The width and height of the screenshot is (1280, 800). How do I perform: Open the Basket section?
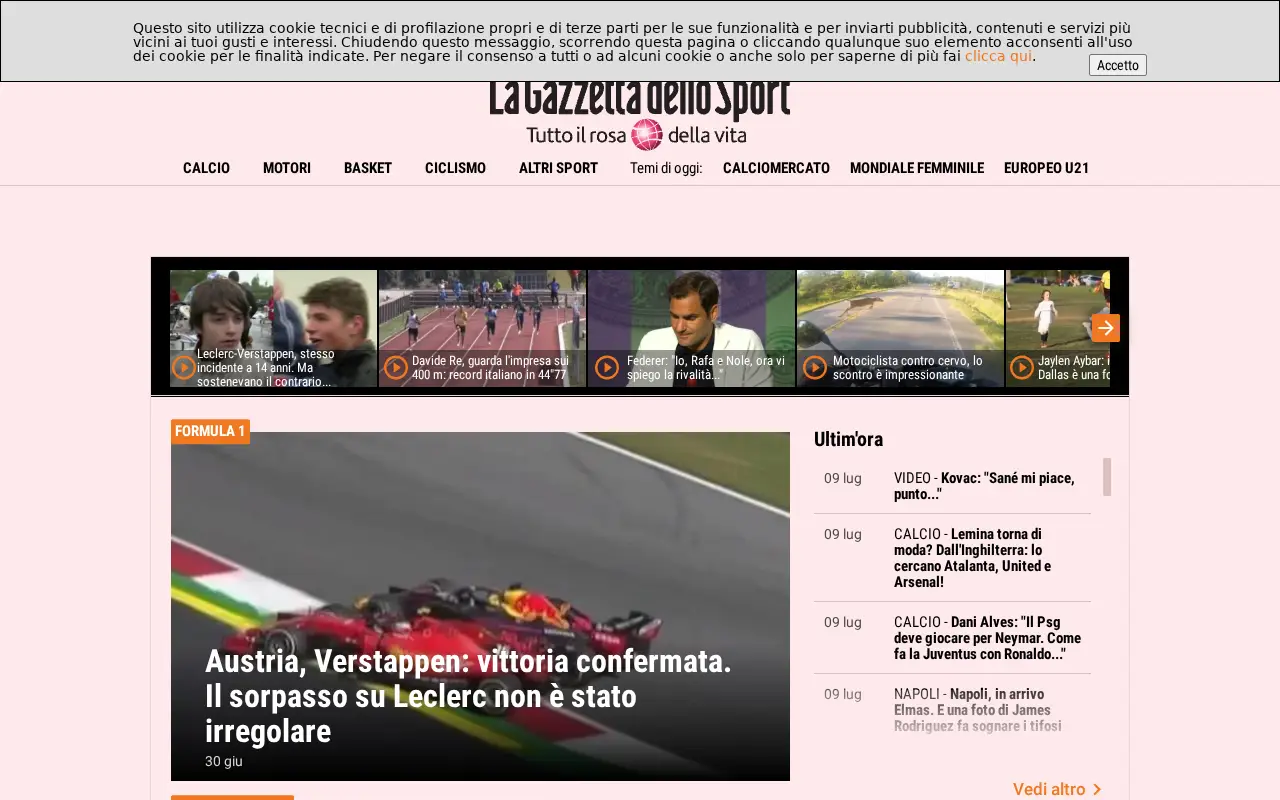[368, 168]
